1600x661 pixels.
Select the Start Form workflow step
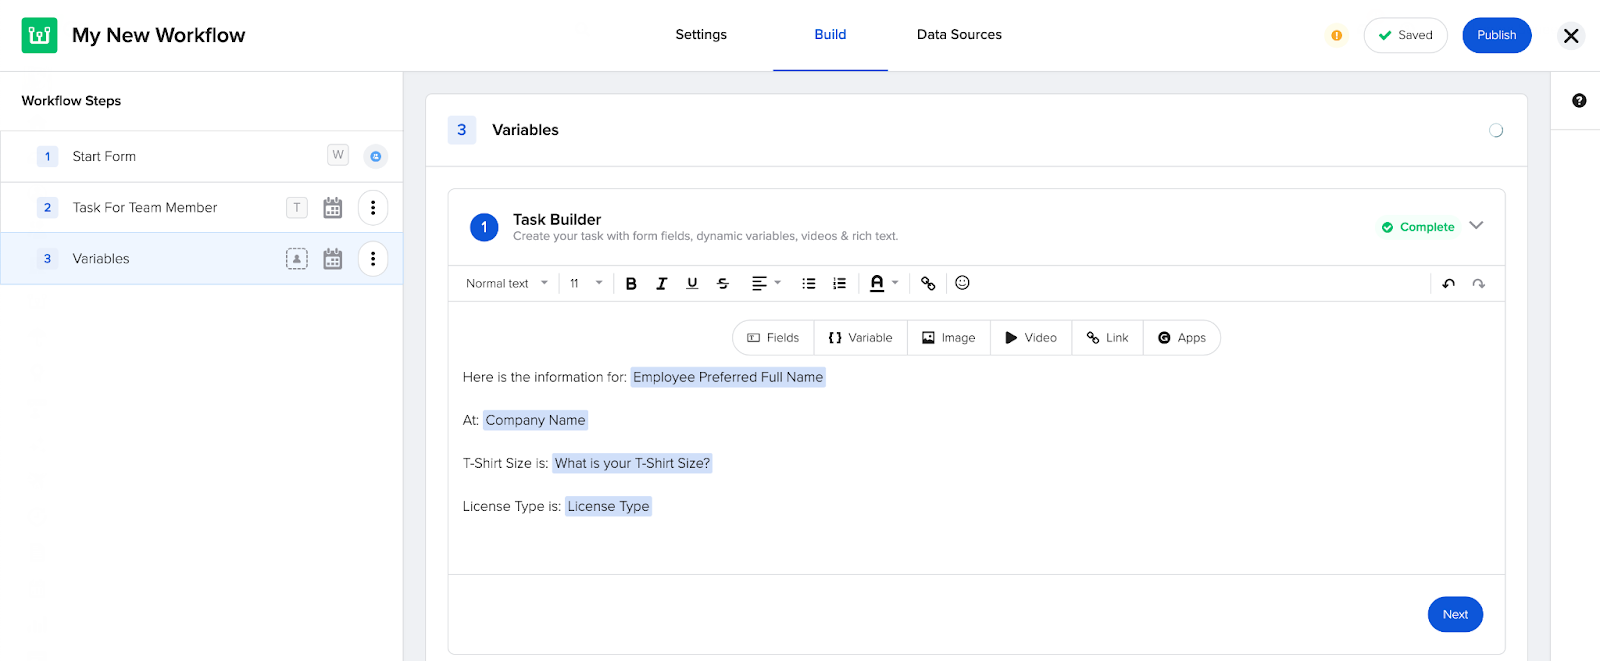click(104, 157)
